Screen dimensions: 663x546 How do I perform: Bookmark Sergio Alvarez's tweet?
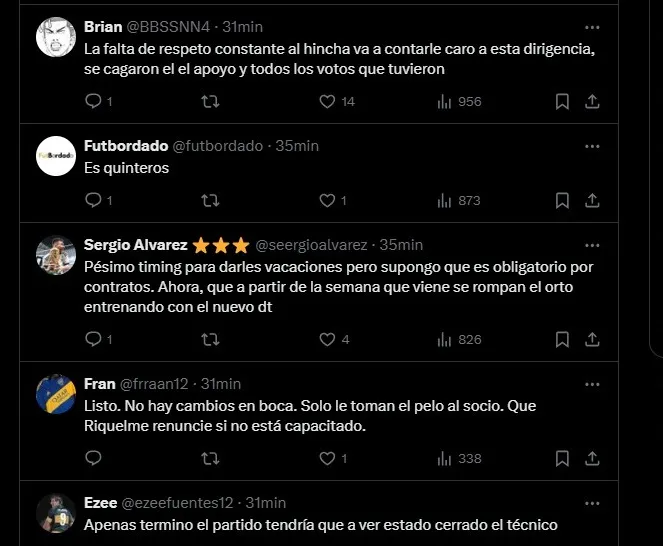(x=562, y=339)
